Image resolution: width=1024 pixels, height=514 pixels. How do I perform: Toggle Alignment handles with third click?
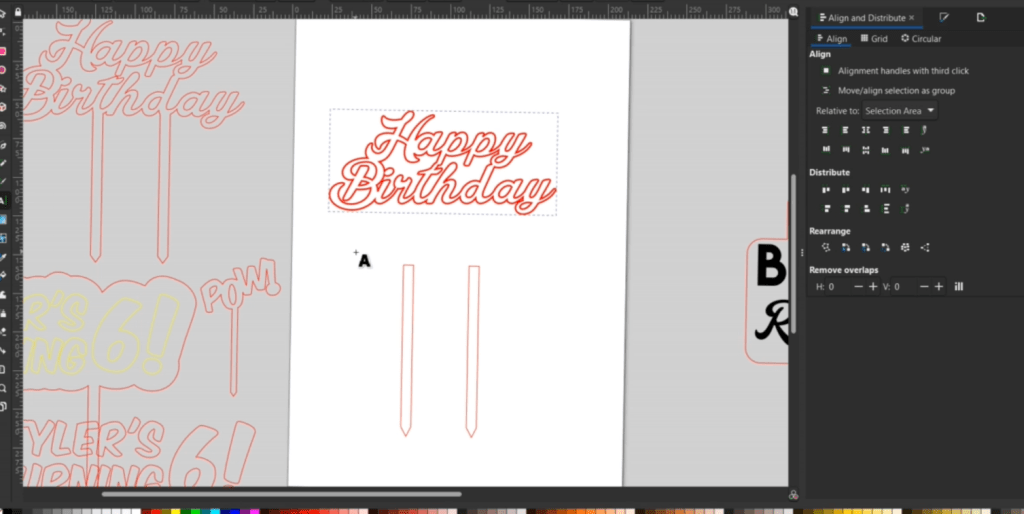click(825, 71)
